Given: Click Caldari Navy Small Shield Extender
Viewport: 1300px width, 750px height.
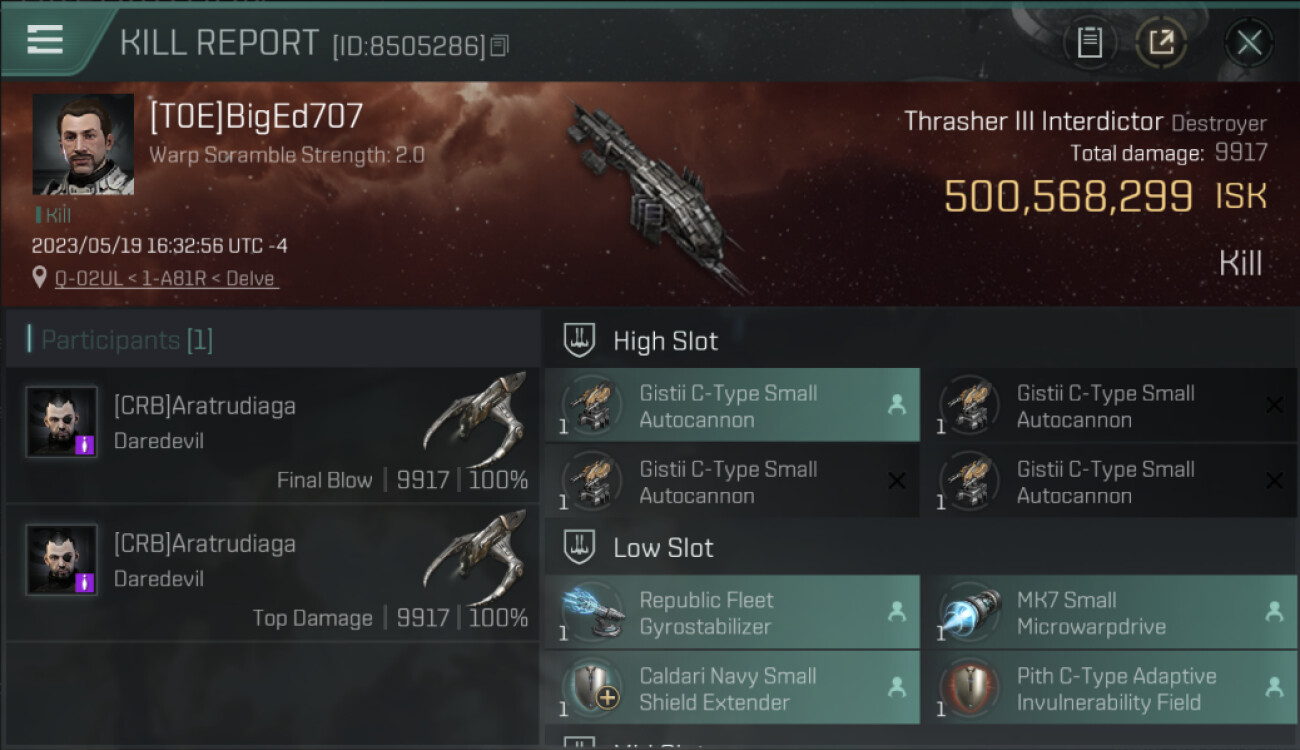Looking at the screenshot, I should (732, 688).
